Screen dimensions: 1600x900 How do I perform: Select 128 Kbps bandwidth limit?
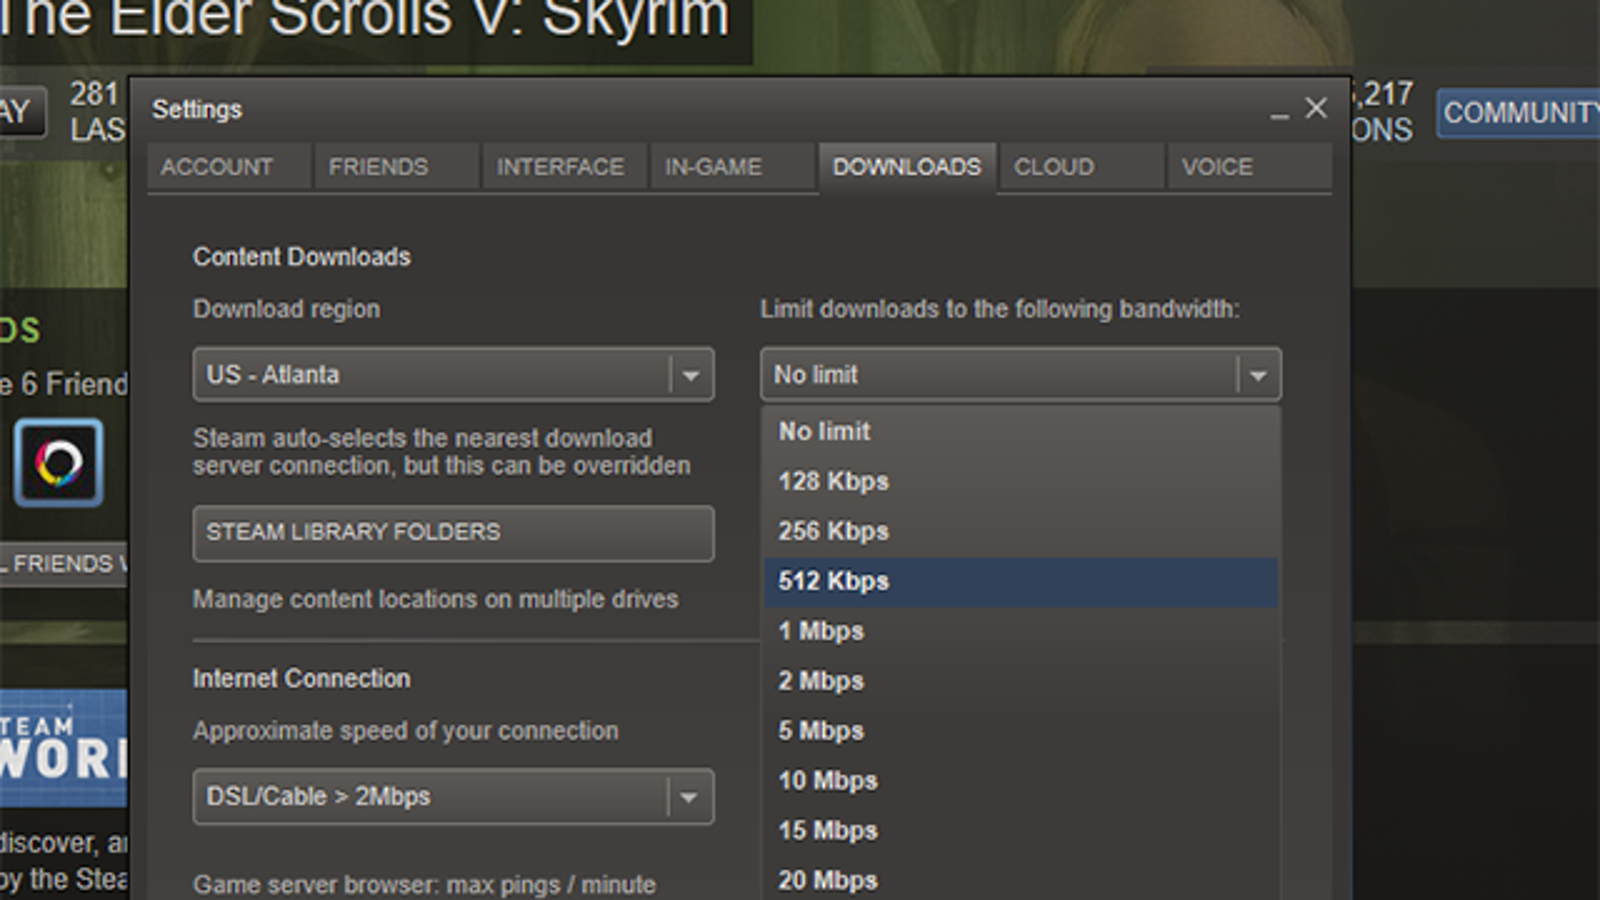point(1021,482)
